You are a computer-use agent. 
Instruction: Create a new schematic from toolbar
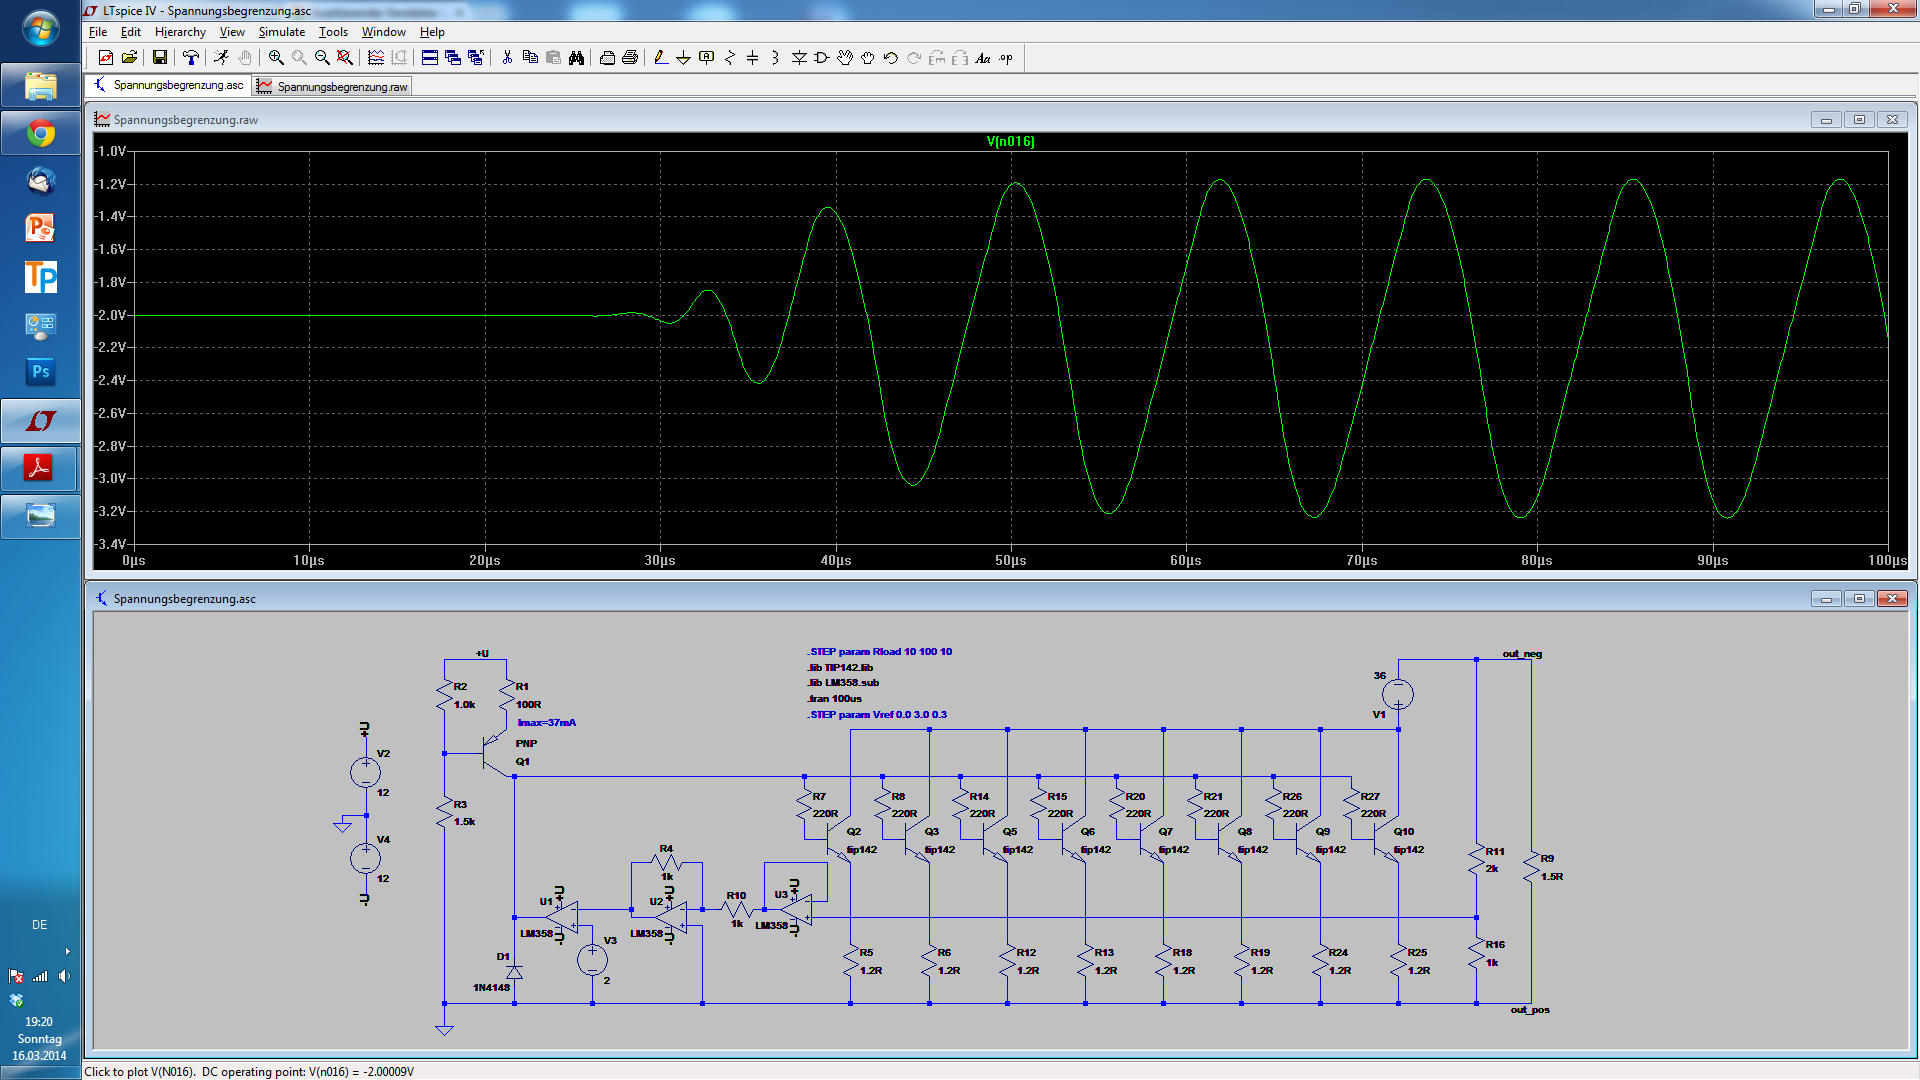point(106,58)
